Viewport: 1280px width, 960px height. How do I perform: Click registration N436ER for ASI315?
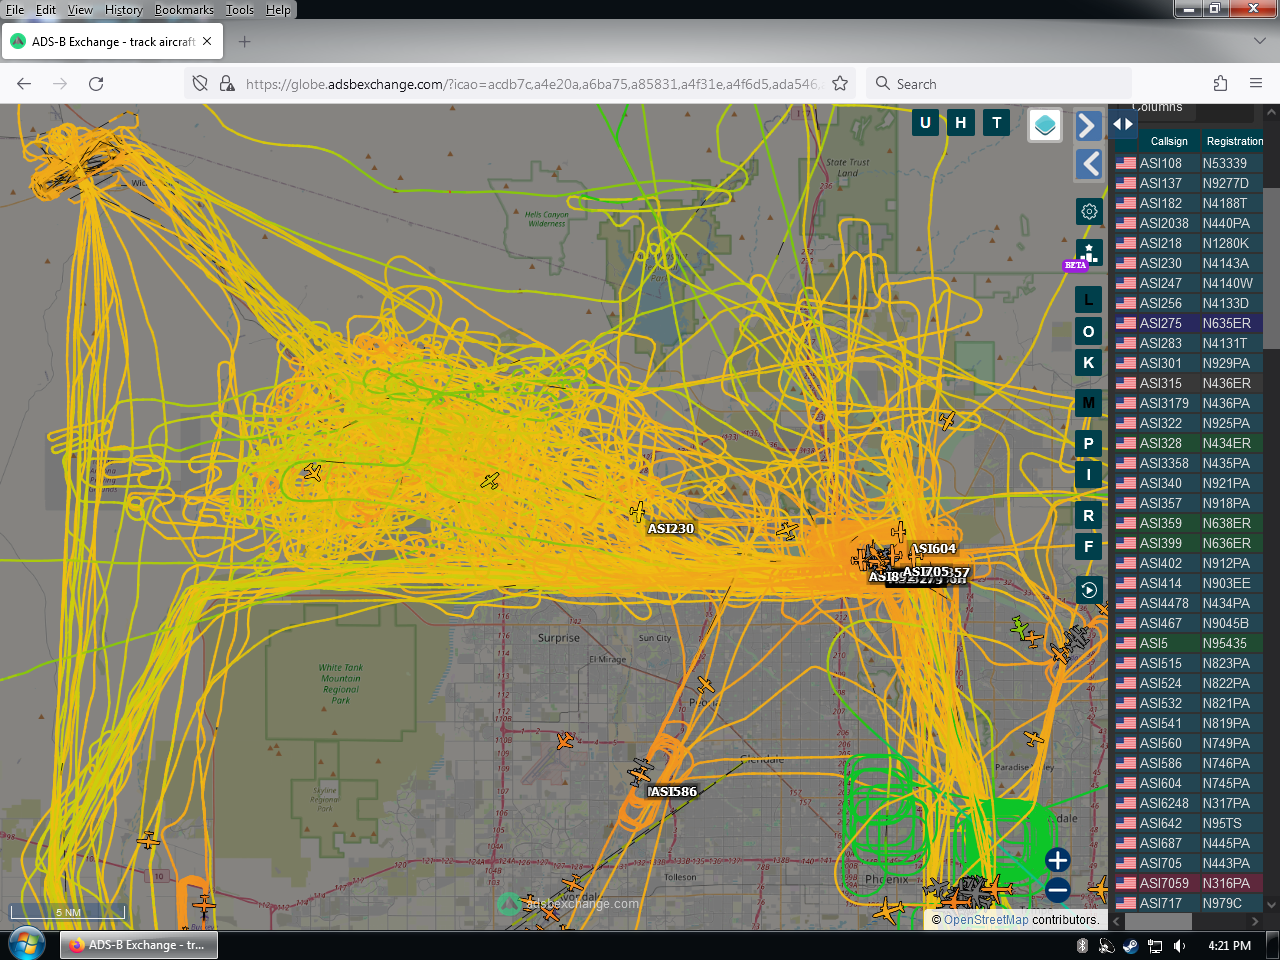[x=1226, y=383]
